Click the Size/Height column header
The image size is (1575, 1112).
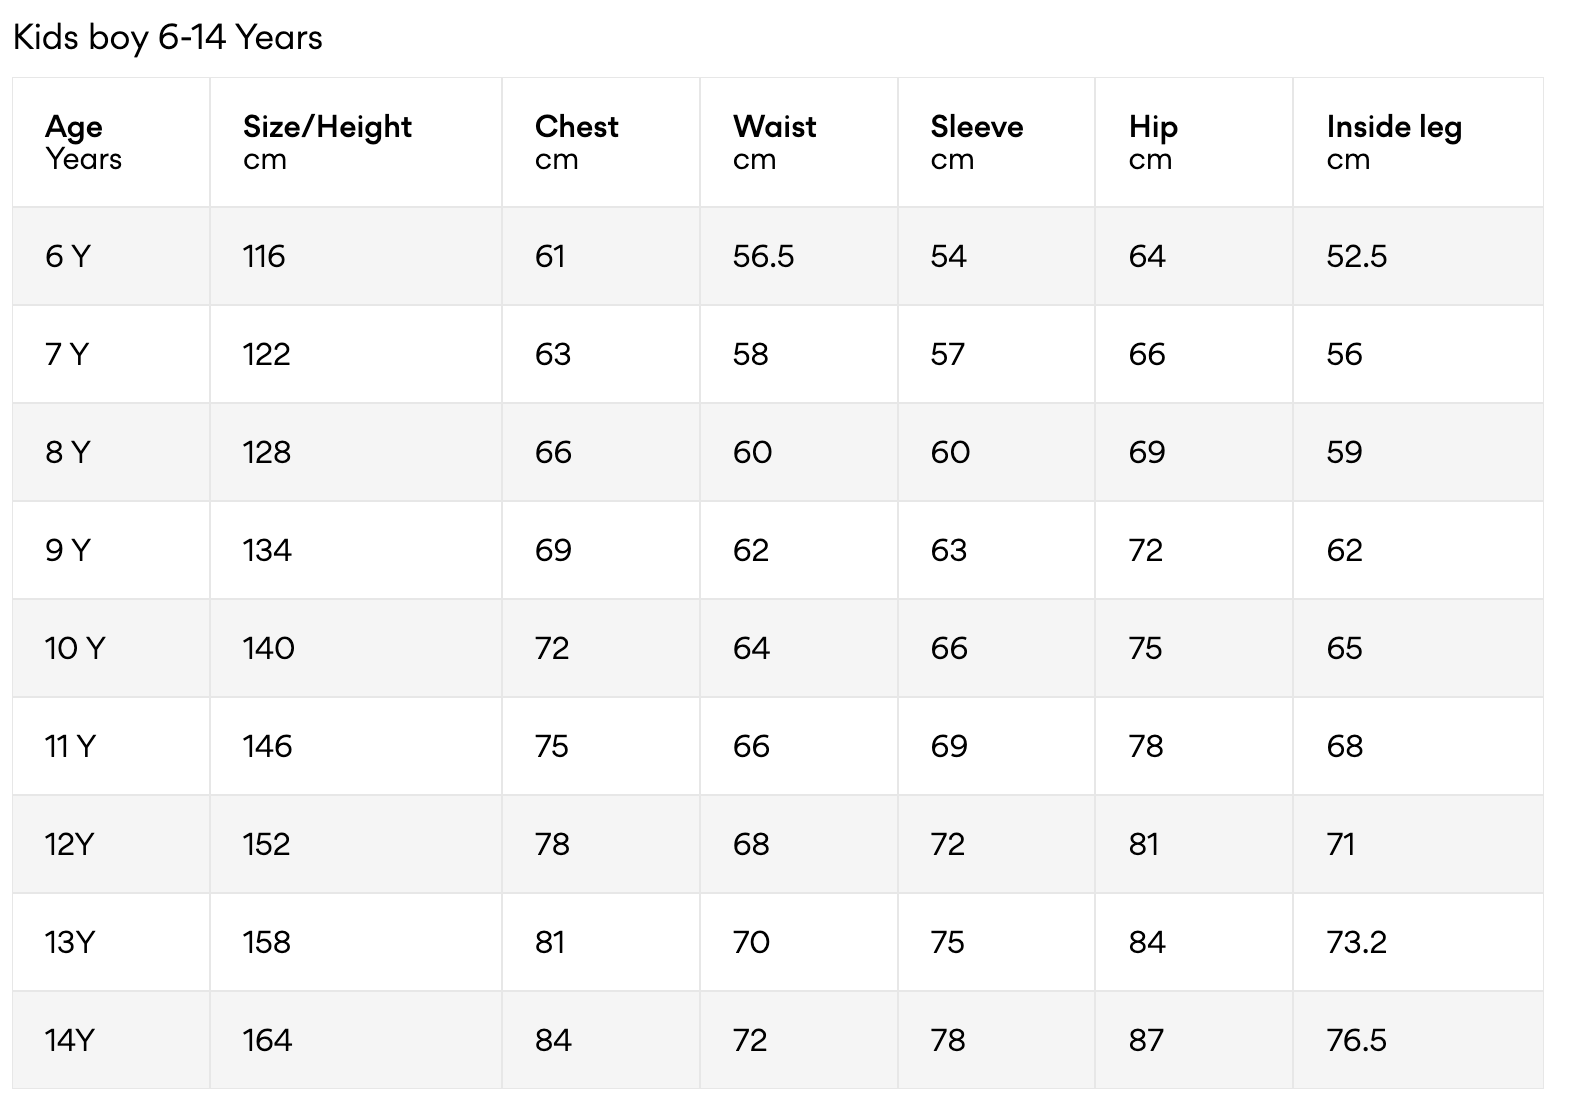tap(327, 142)
